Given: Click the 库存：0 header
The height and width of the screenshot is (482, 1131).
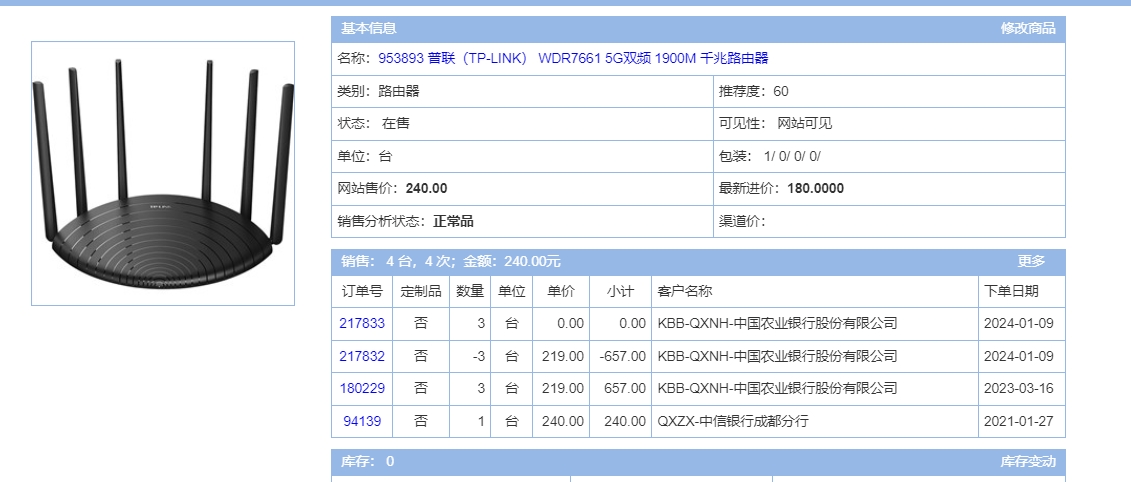Looking at the screenshot, I should [x=368, y=462].
